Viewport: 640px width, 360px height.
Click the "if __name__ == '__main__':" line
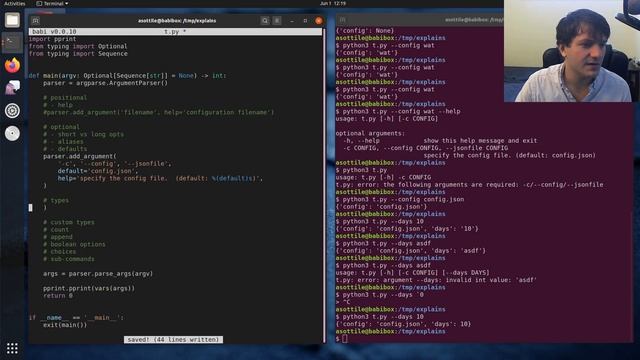[76, 318]
